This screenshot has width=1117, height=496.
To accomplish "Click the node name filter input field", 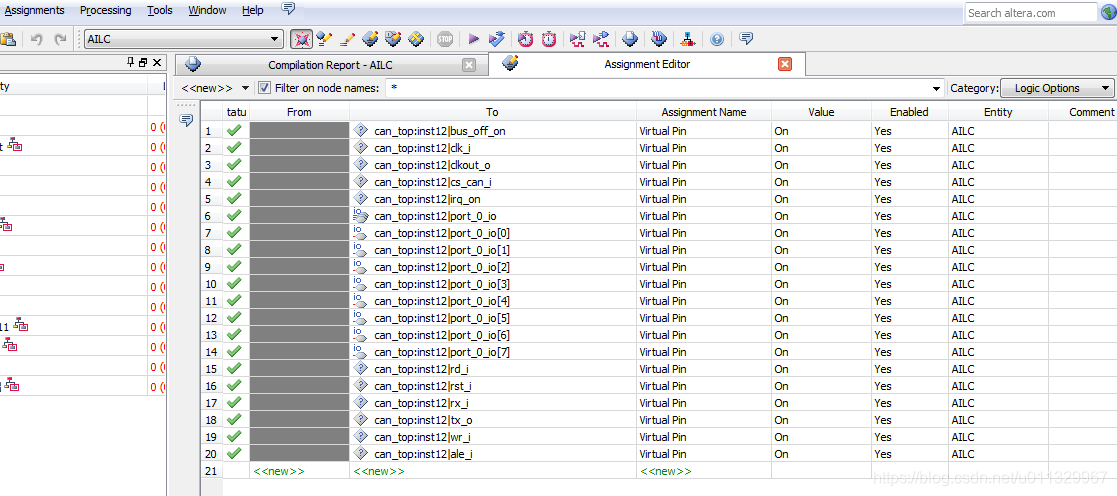I will tap(660, 88).
